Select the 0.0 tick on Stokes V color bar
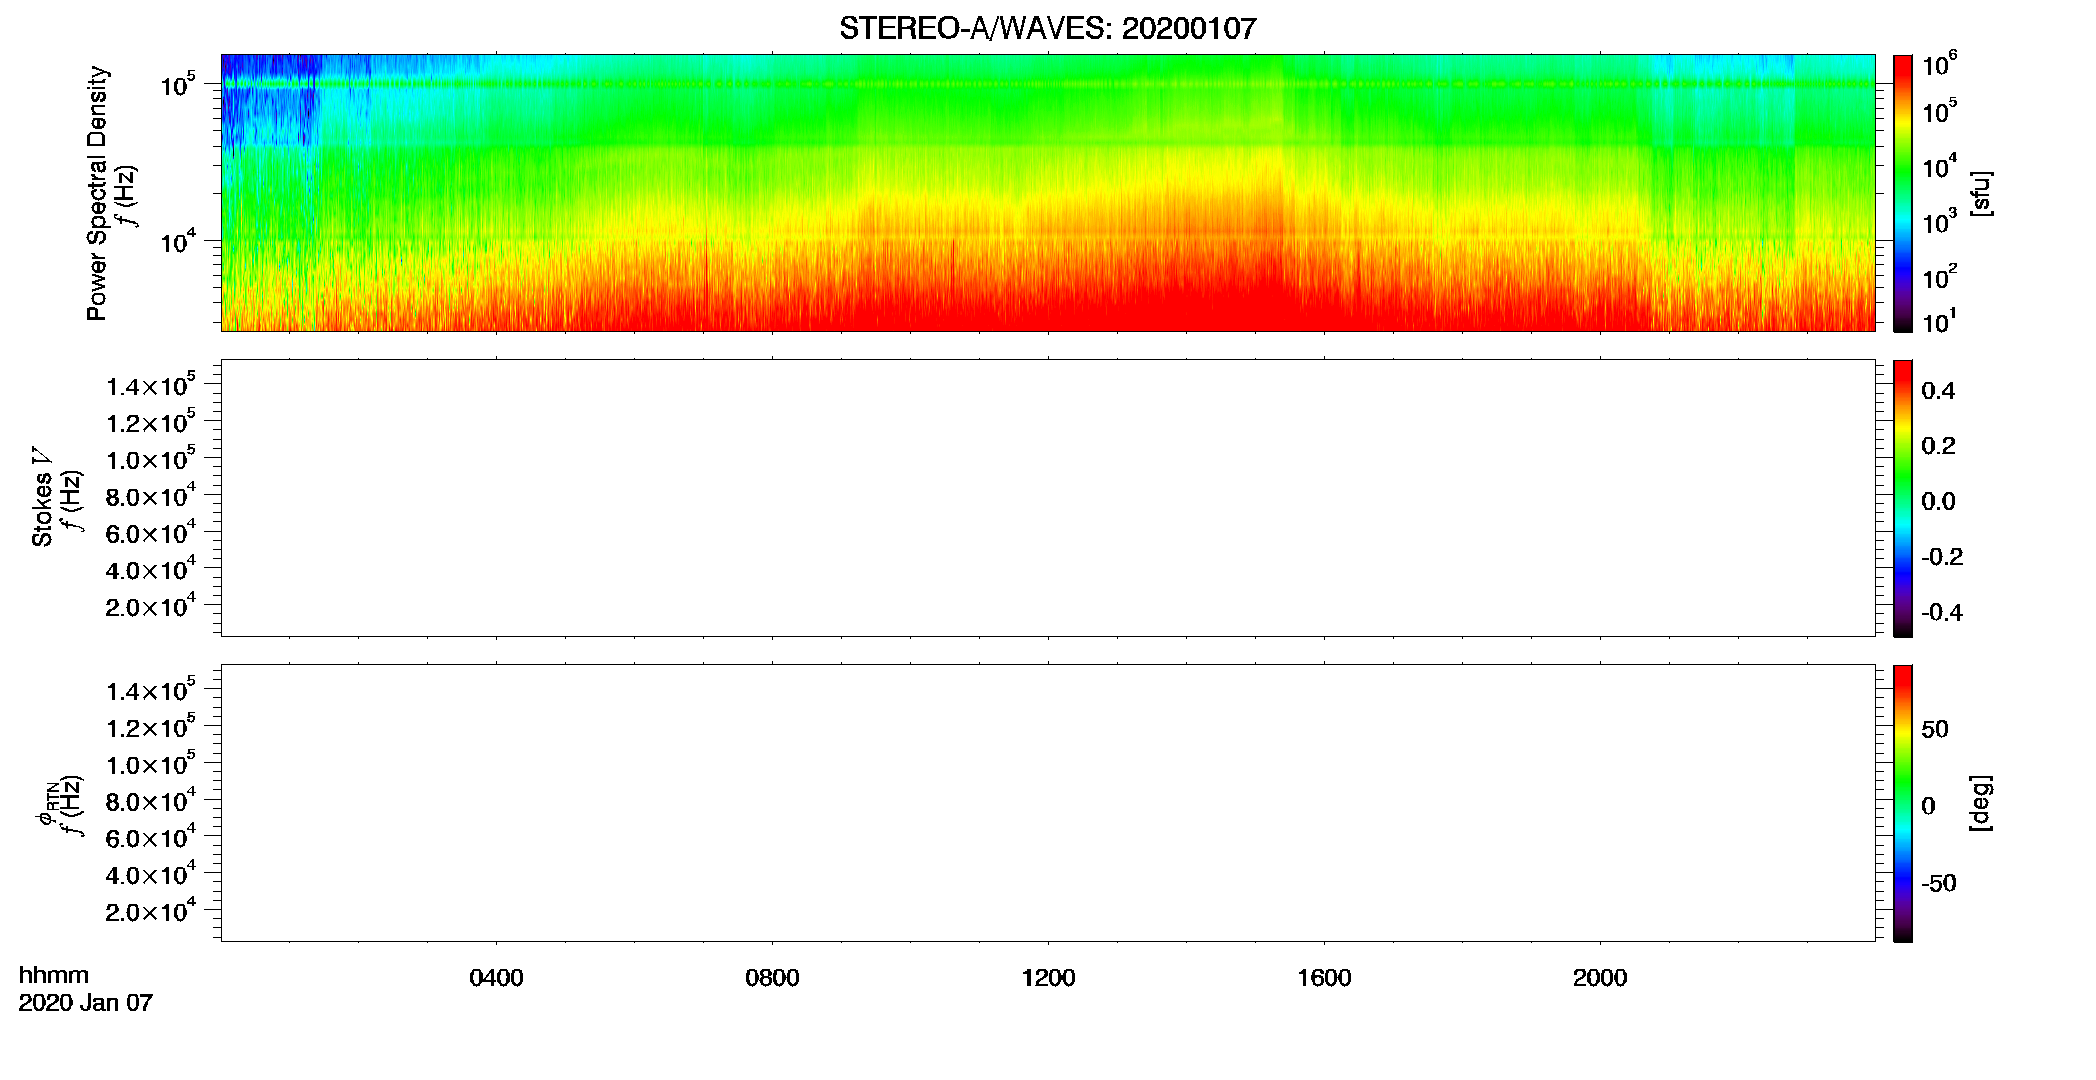This screenshot has width=2096, height=1080. (1938, 502)
